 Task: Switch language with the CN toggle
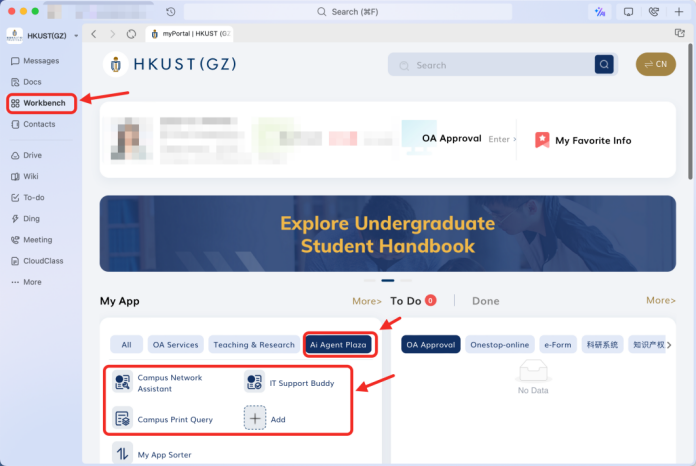point(655,64)
